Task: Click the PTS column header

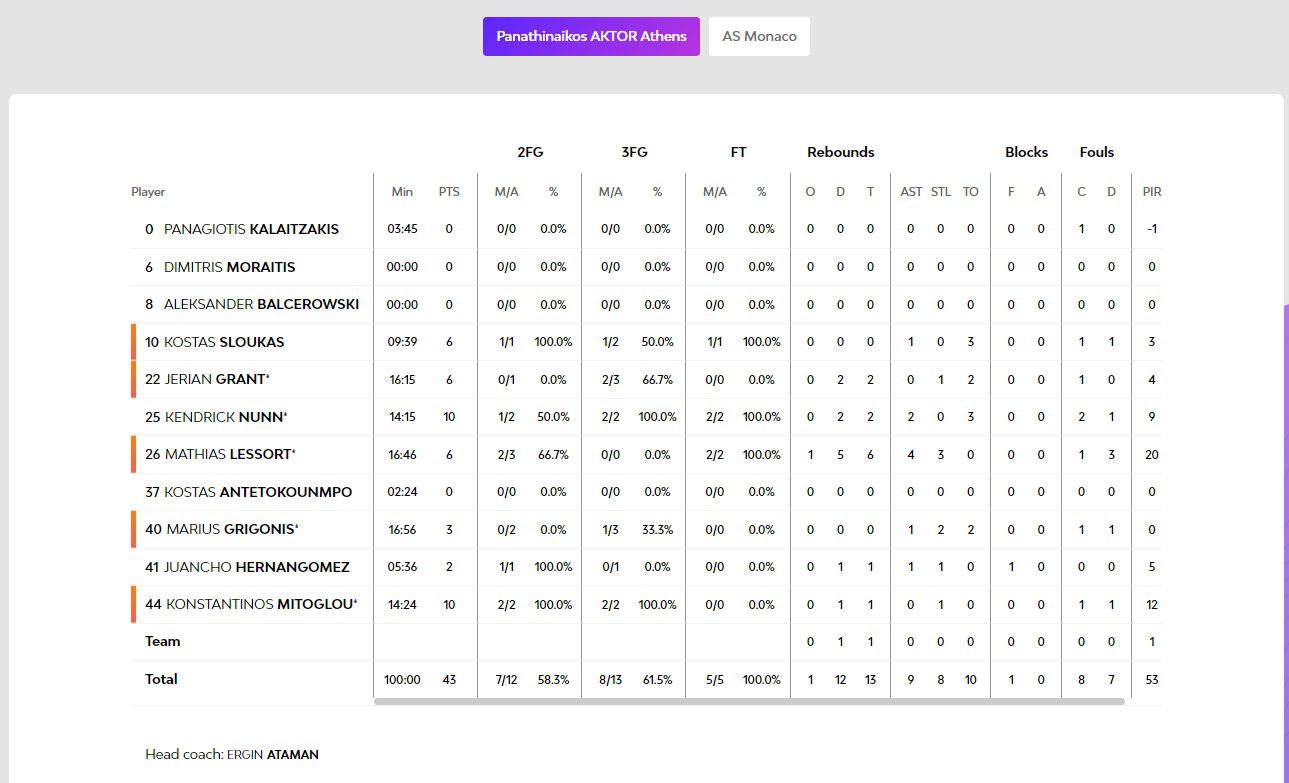Action: 448,192
